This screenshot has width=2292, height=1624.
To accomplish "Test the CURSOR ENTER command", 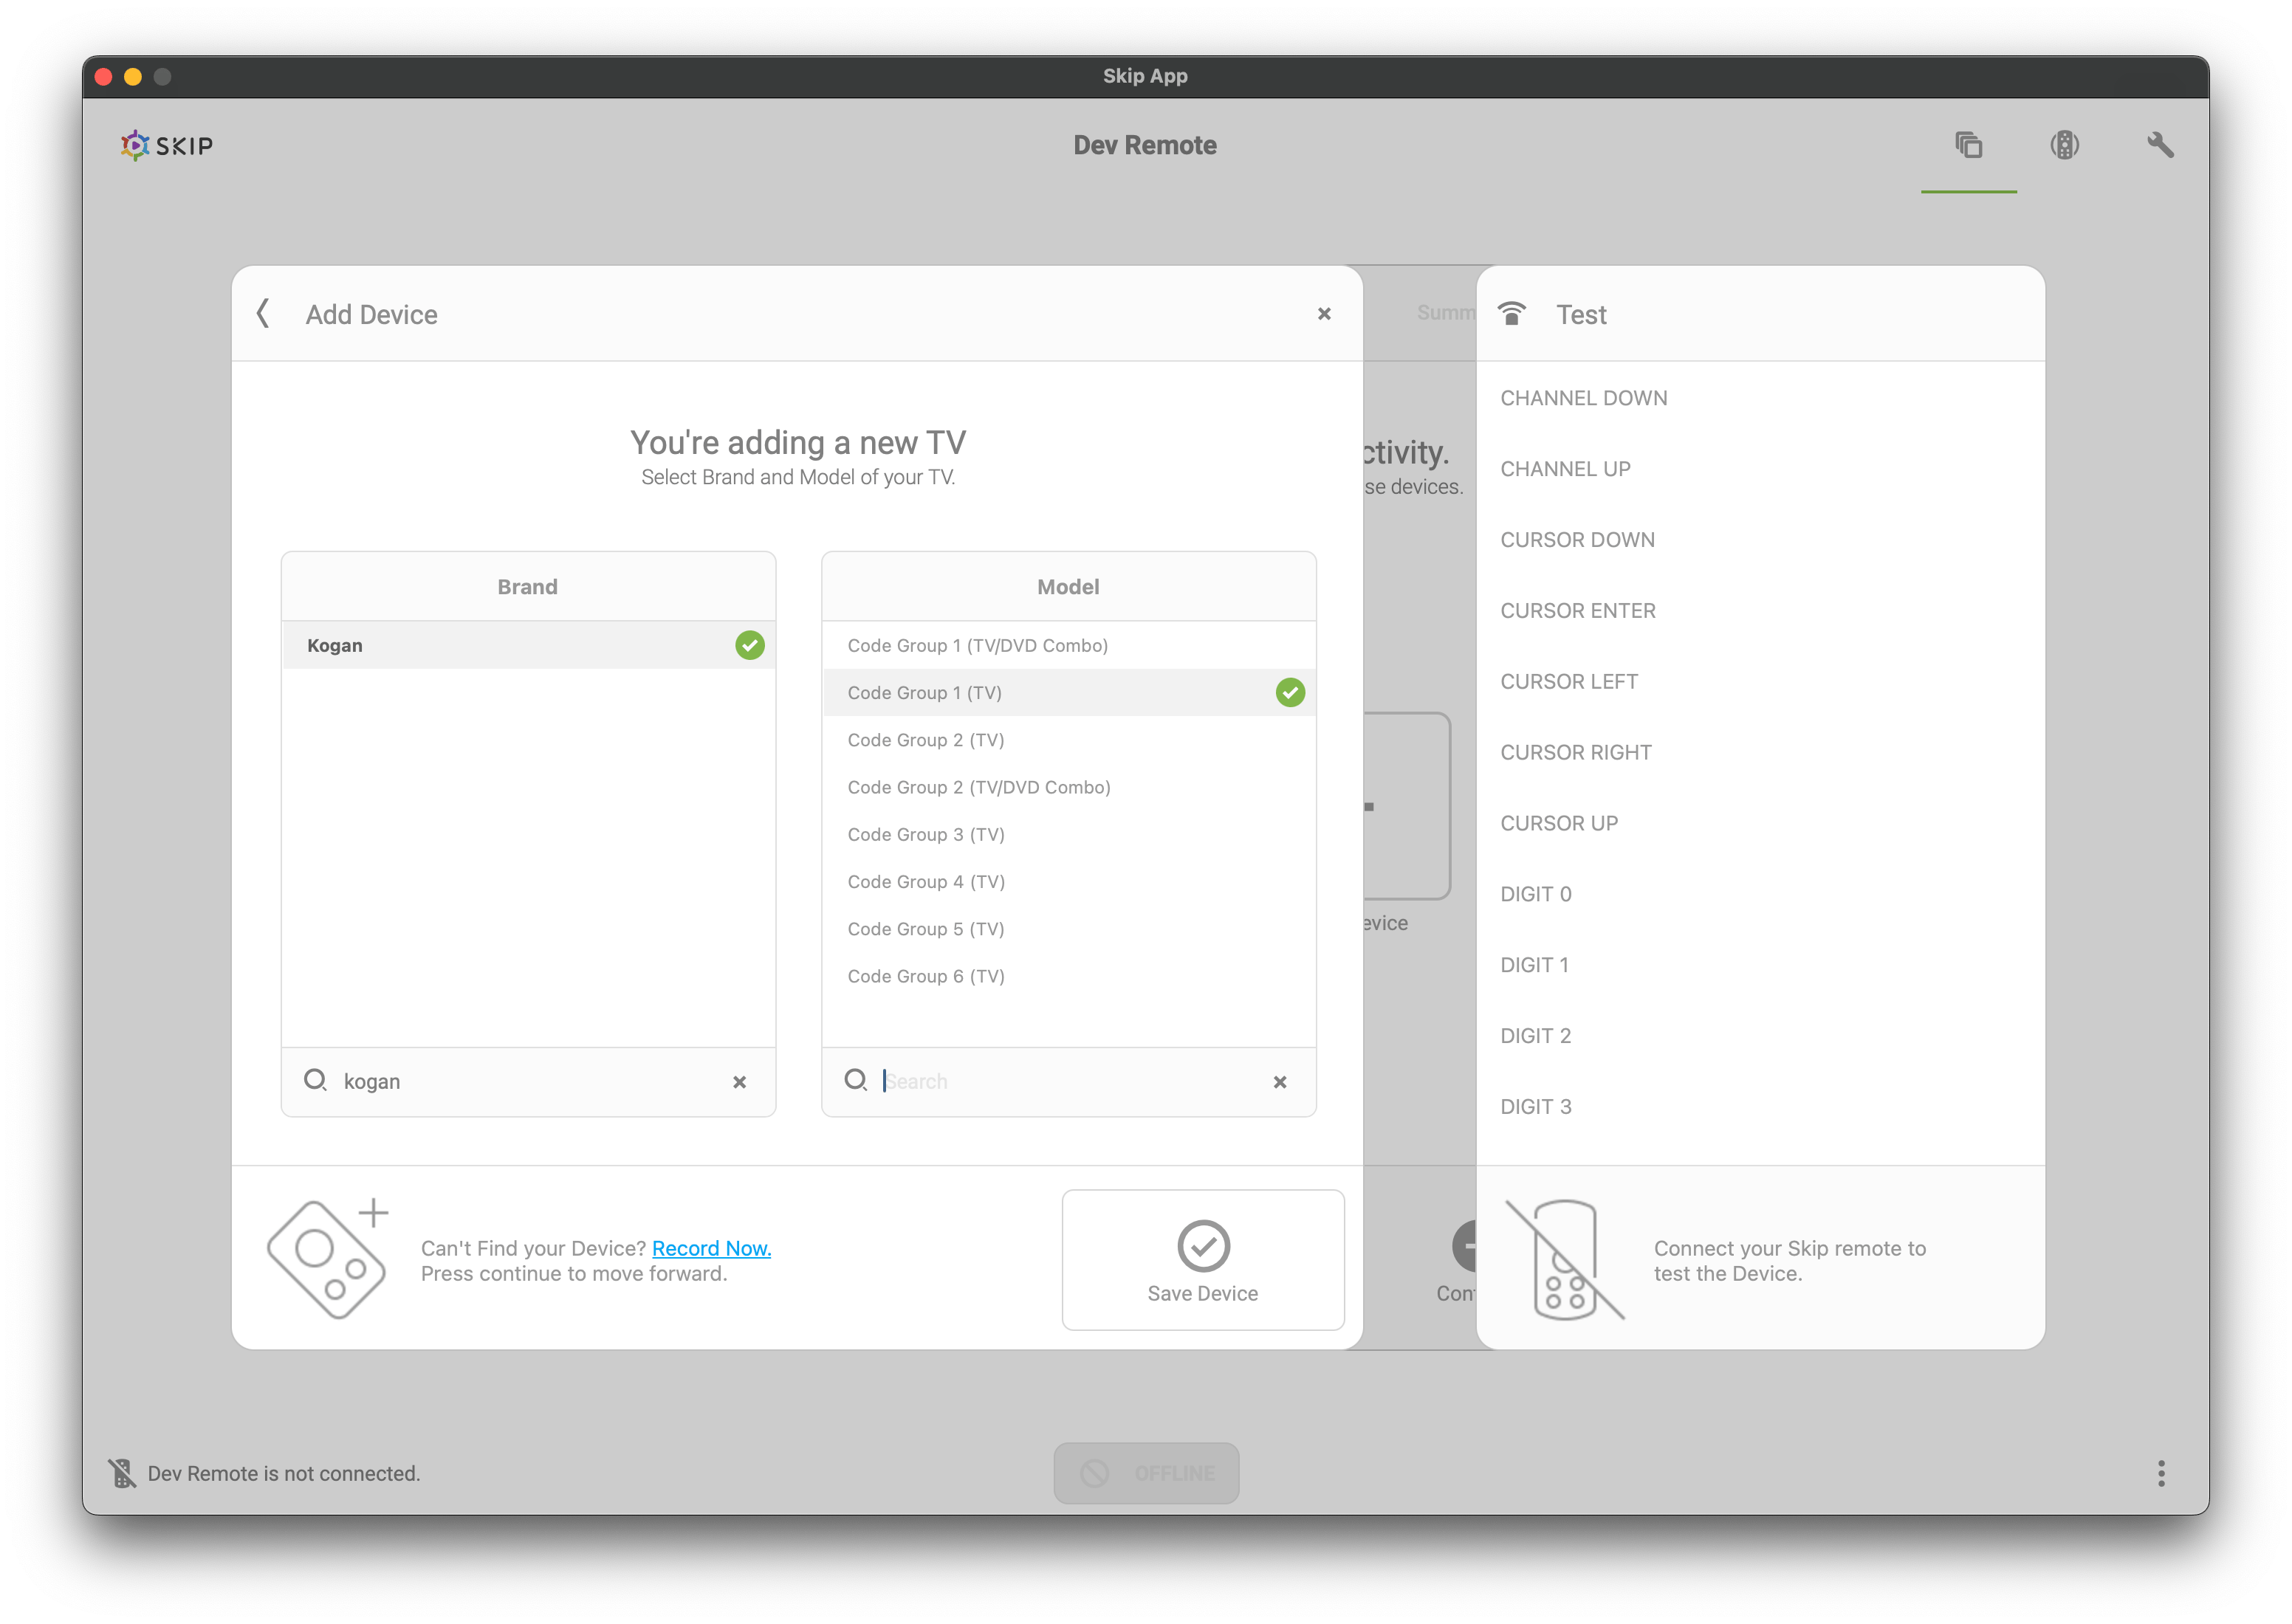I will click(x=1577, y=611).
